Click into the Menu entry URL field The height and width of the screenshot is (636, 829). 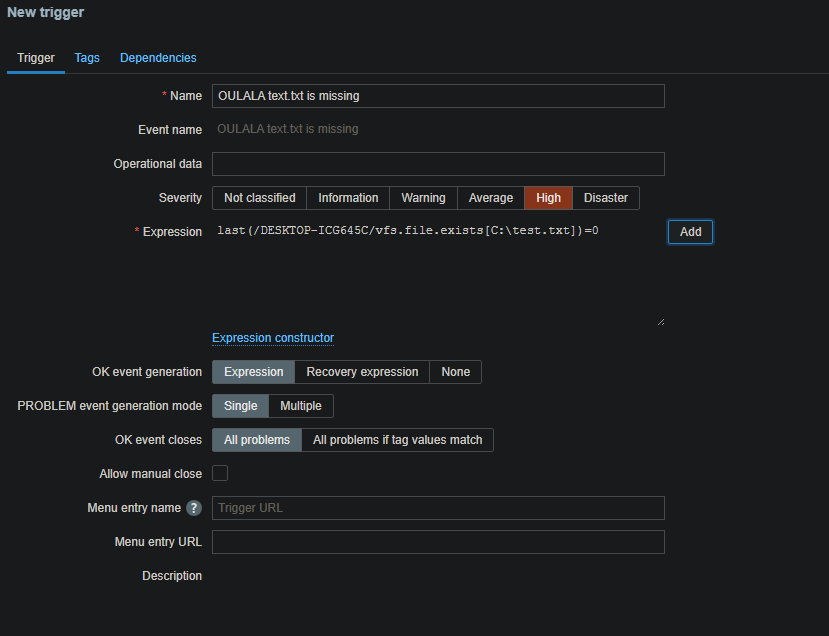(438, 542)
